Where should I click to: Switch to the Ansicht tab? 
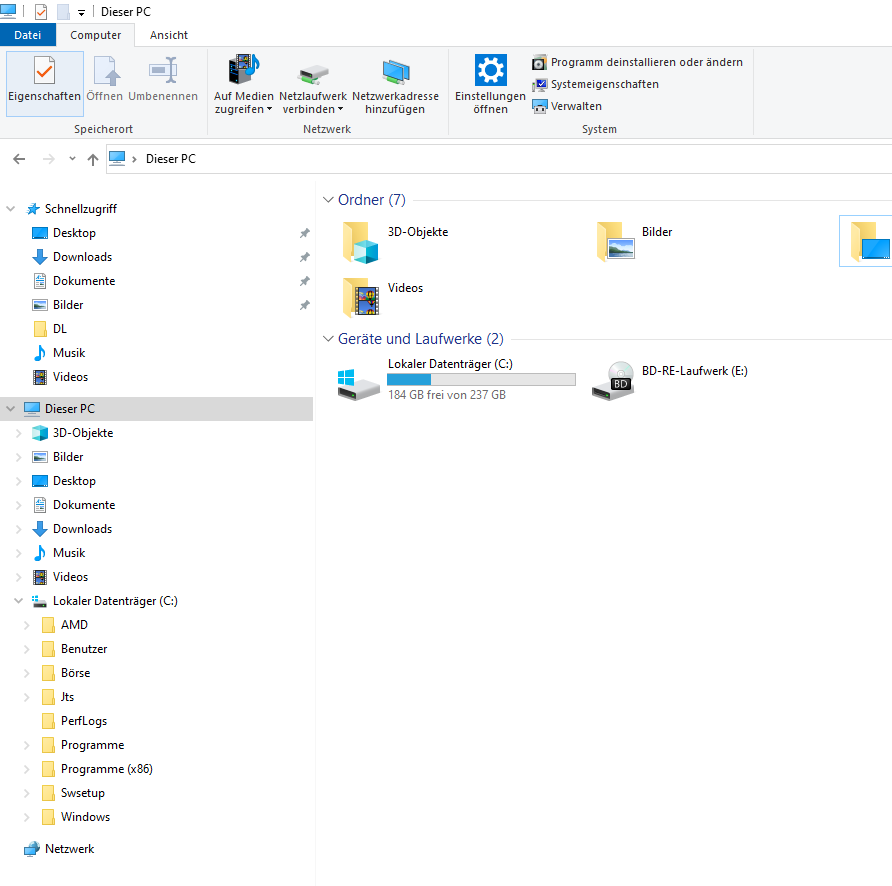pos(168,34)
